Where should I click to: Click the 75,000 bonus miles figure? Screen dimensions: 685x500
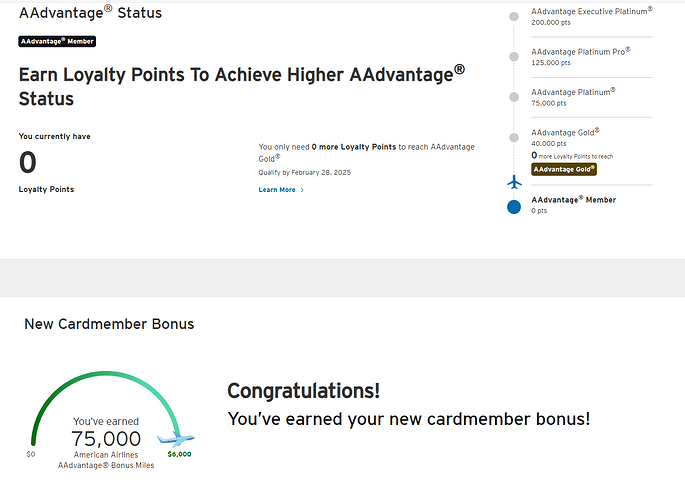[106, 439]
